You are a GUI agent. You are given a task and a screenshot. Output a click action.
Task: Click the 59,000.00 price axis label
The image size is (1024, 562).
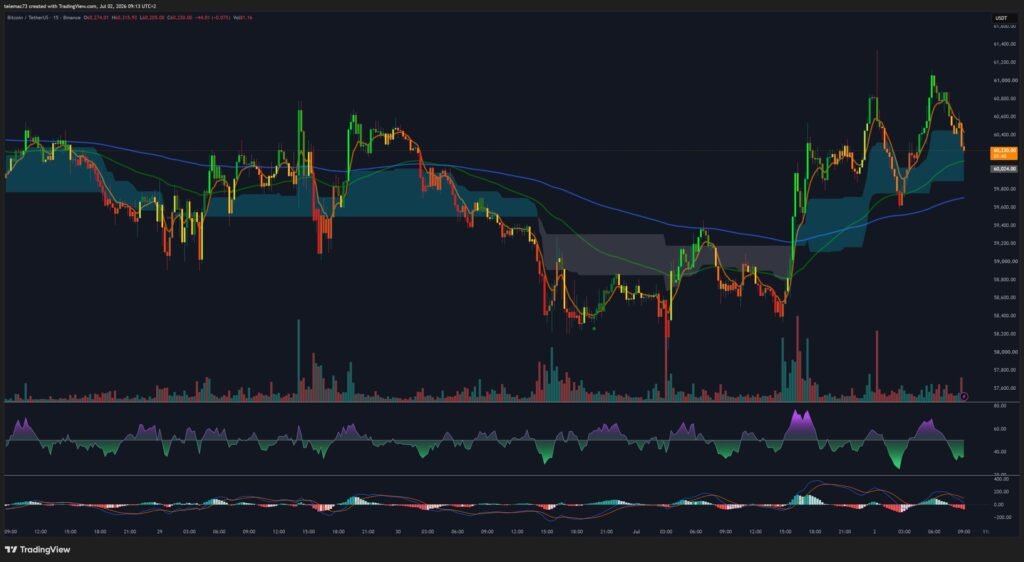click(1004, 261)
